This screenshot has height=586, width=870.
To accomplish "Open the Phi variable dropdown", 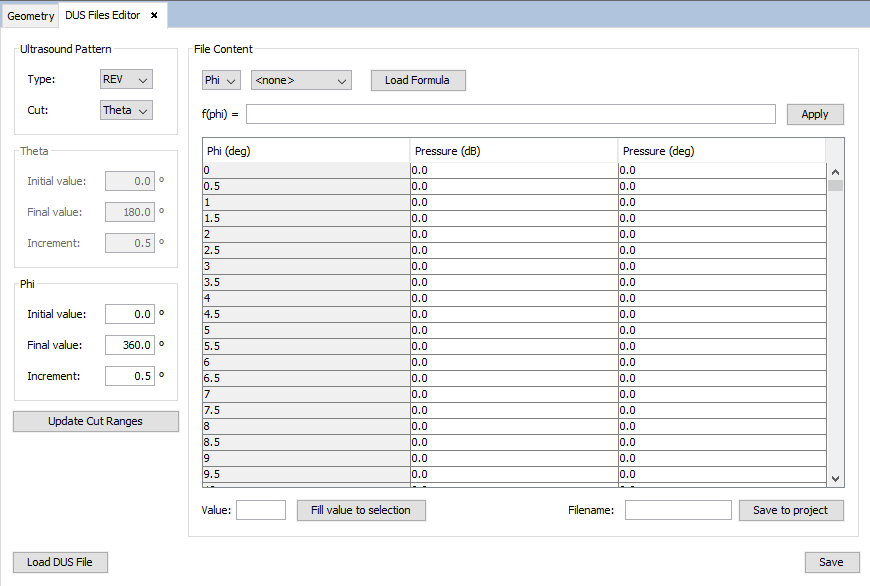I will pos(221,80).
